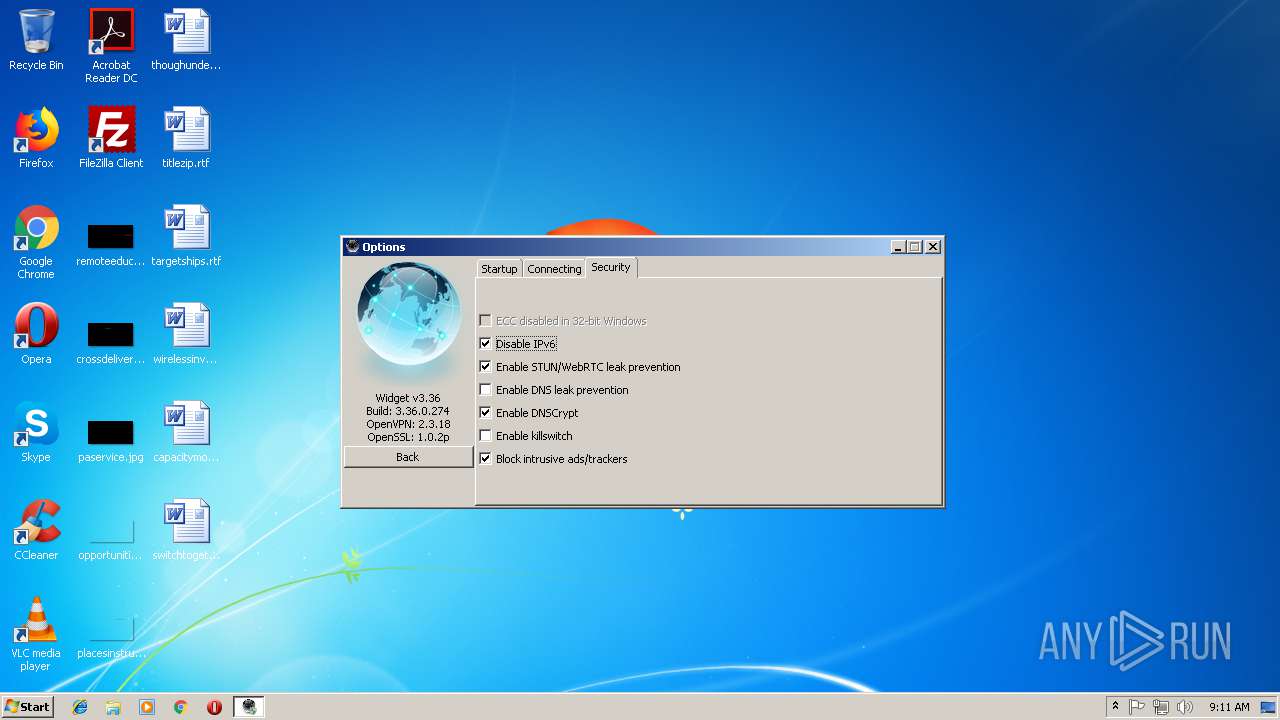Open the Skype desktop shortcut

pos(36,432)
